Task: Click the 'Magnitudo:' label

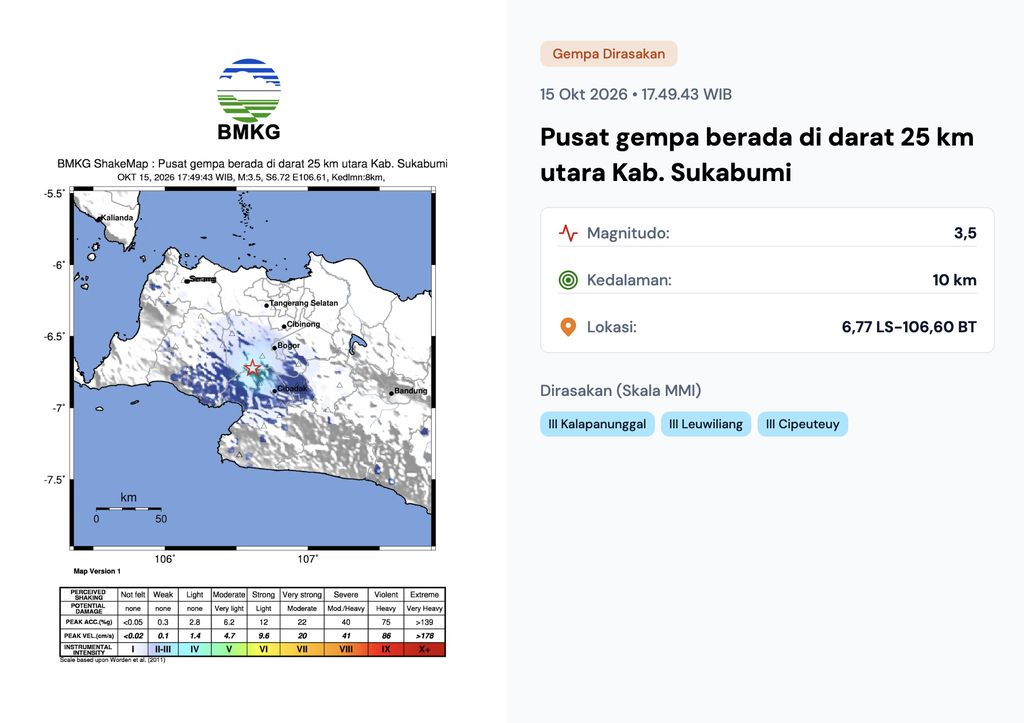Action: click(628, 233)
